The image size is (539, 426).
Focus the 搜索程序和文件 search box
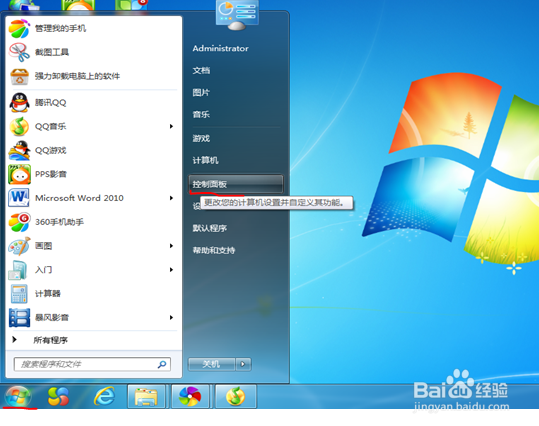pyautogui.click(x=92, y=364)
